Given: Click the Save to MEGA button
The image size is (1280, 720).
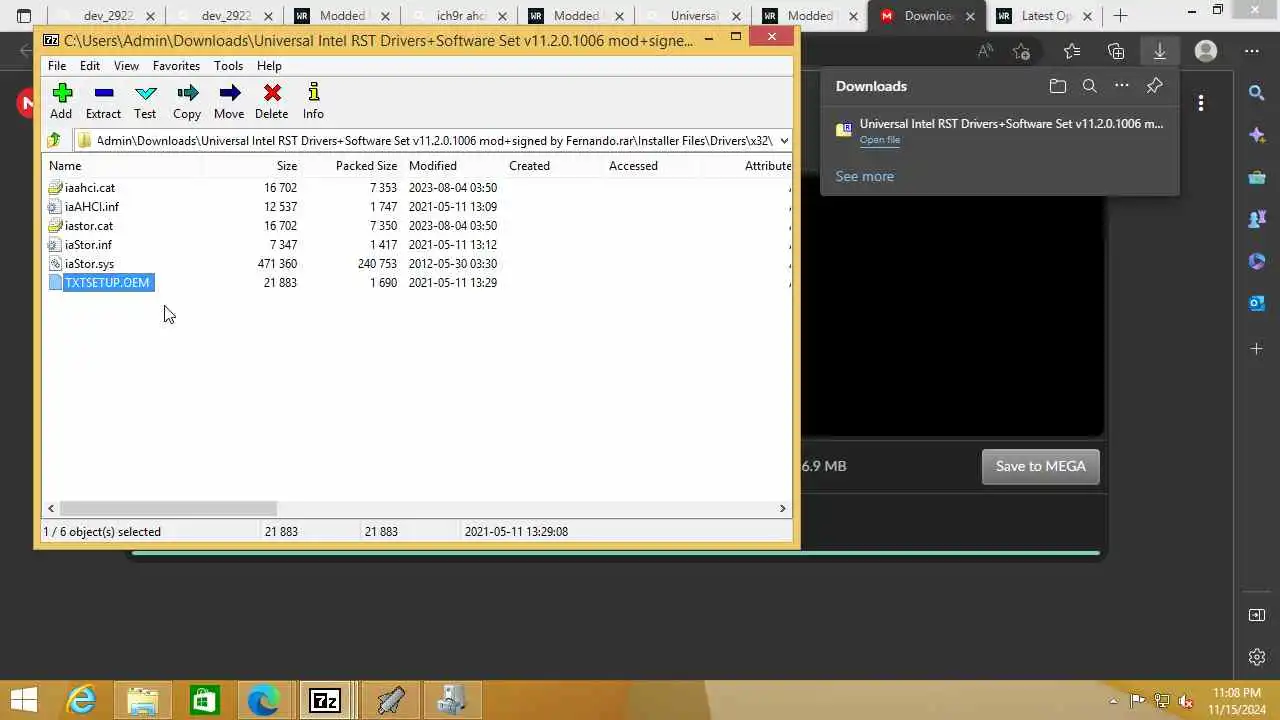Looking at the screenshot, I should (1041, 466).
